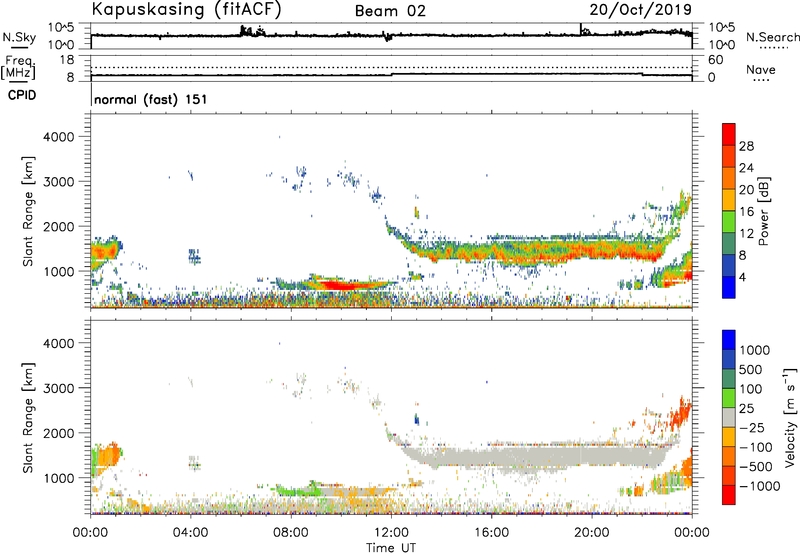This screenshot has height=554, width=800.
Task: Click the Nave legend label
Action: 761,69
